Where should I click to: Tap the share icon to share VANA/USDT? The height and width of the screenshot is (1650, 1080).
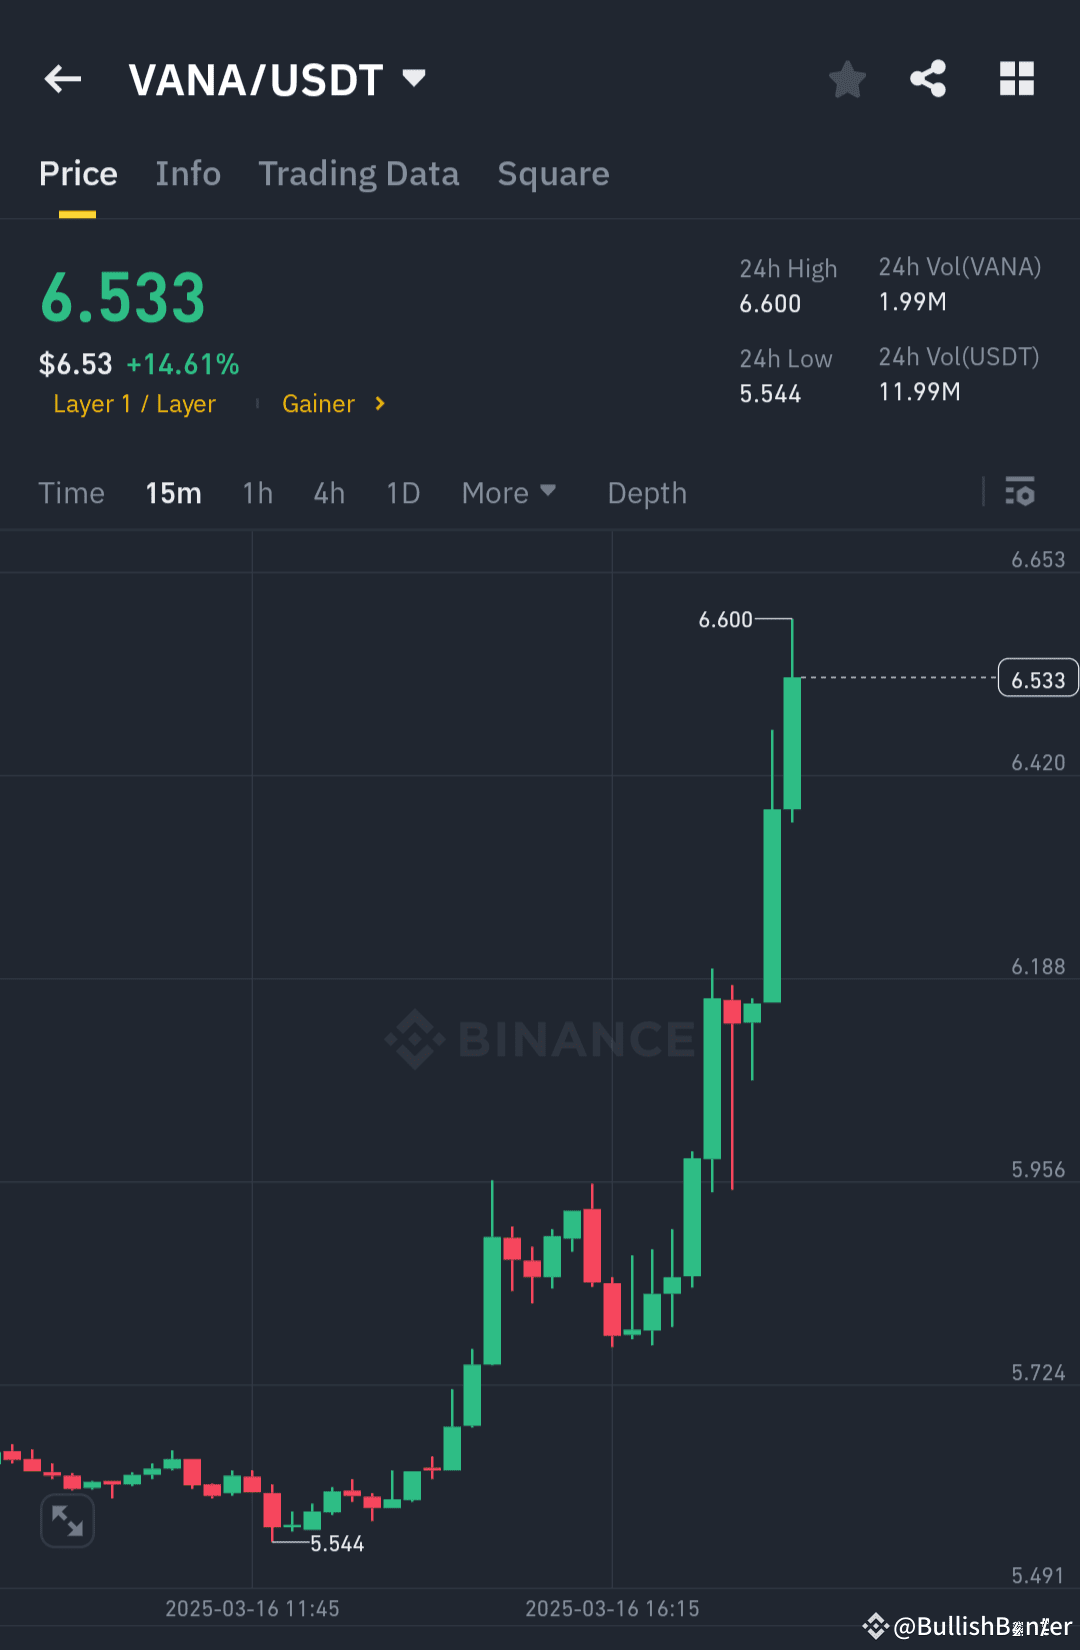927,79
